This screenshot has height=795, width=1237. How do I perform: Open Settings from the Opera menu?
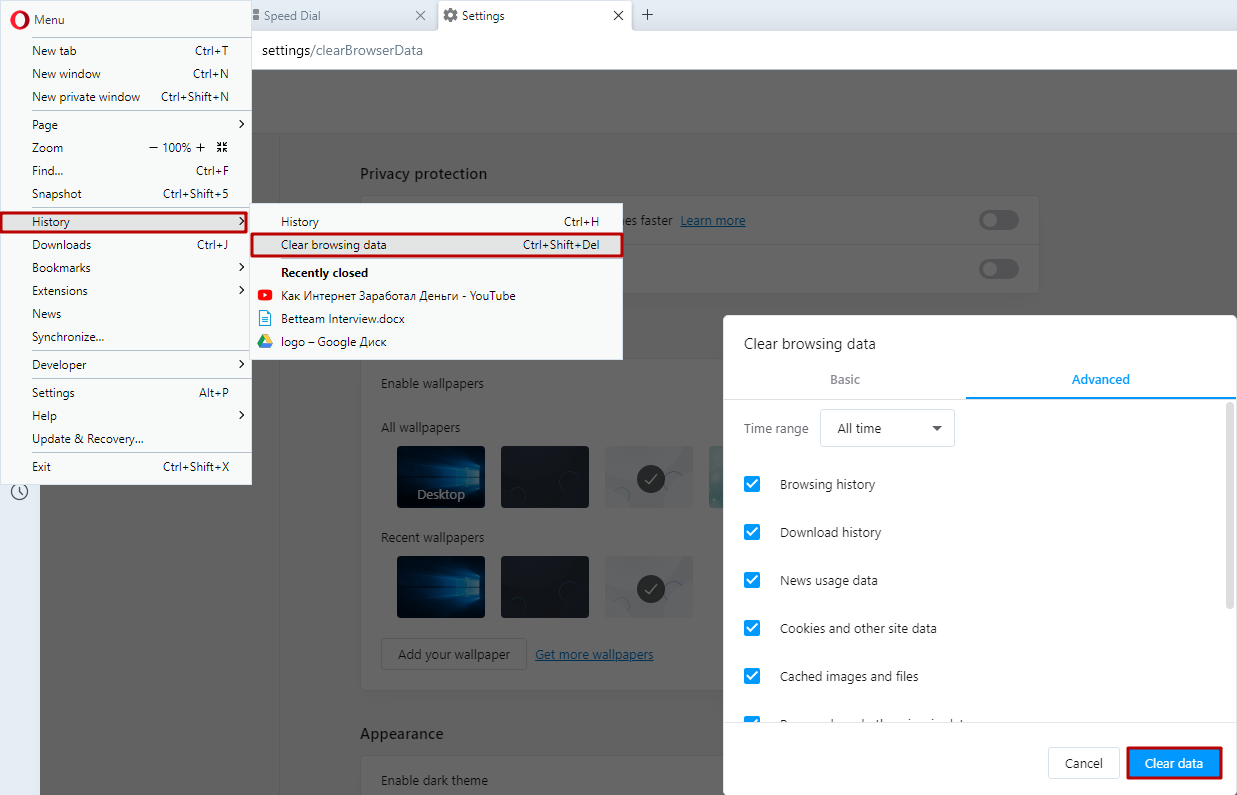(125, 393)
